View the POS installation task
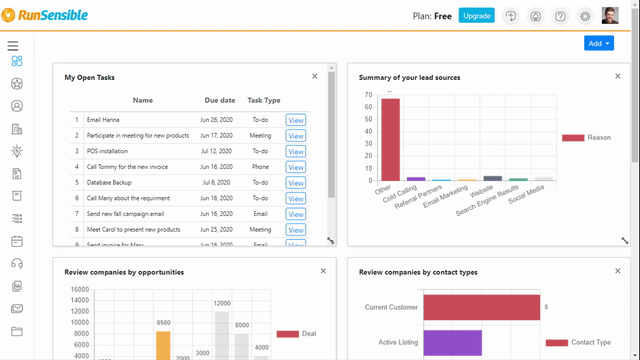This screenshot has height=360, width=640. click(x=296, y=151)
